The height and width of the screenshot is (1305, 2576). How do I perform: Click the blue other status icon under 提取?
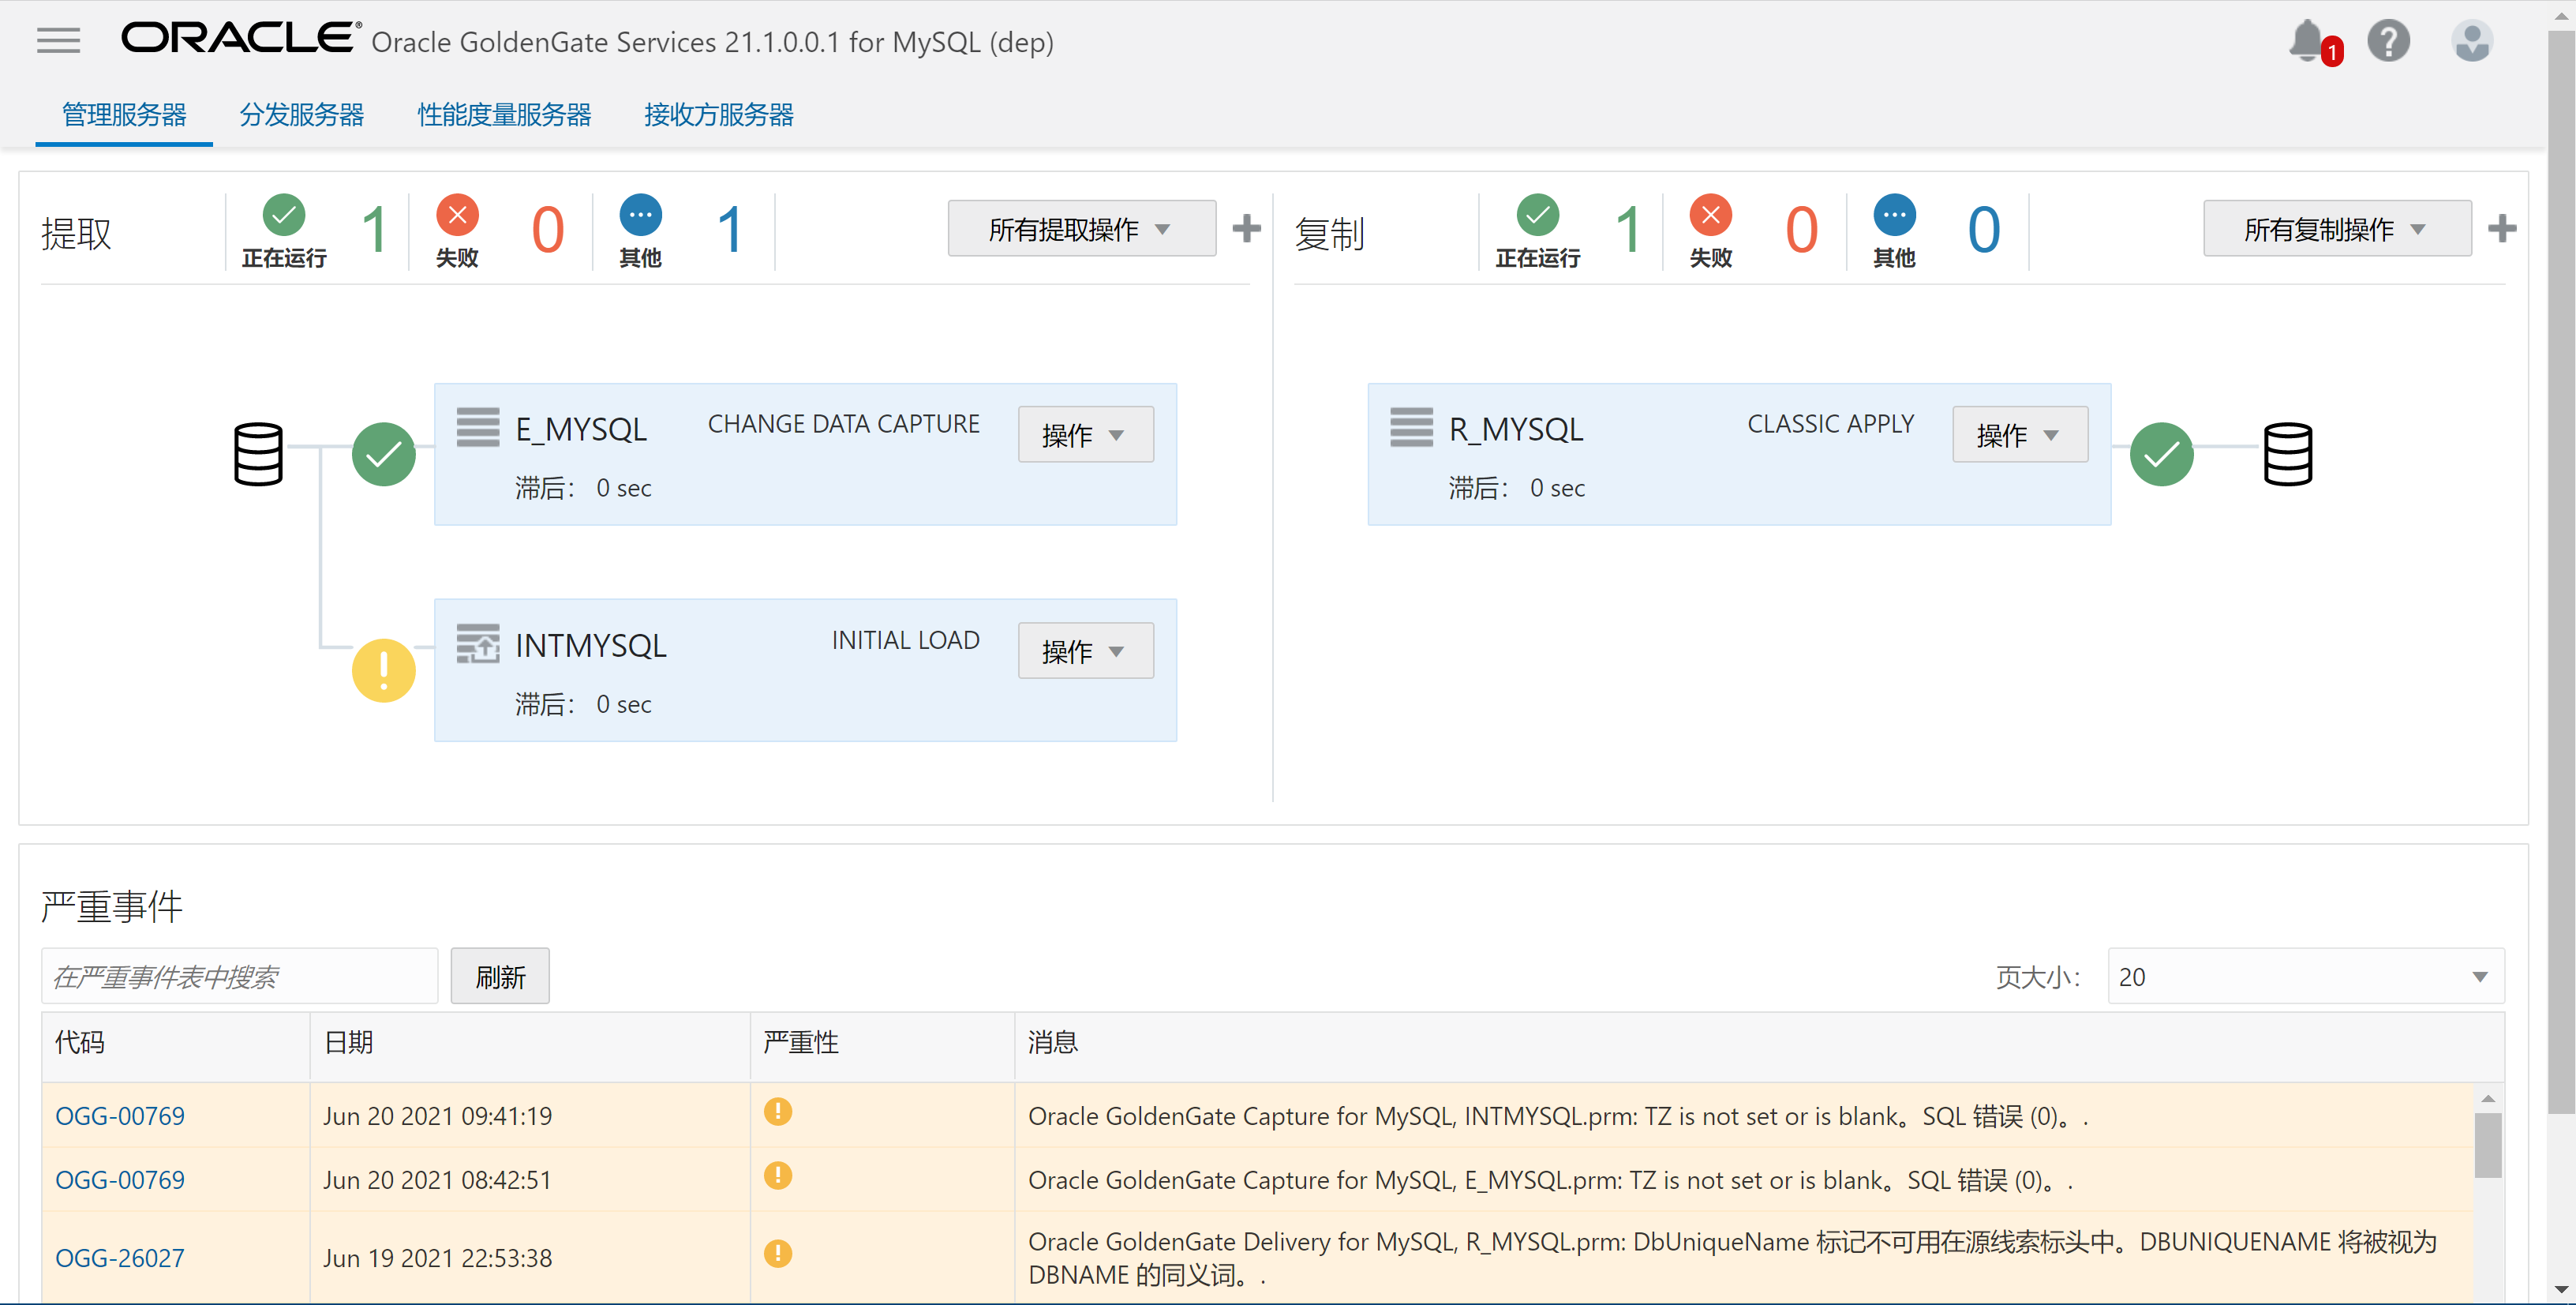point(640,214)
